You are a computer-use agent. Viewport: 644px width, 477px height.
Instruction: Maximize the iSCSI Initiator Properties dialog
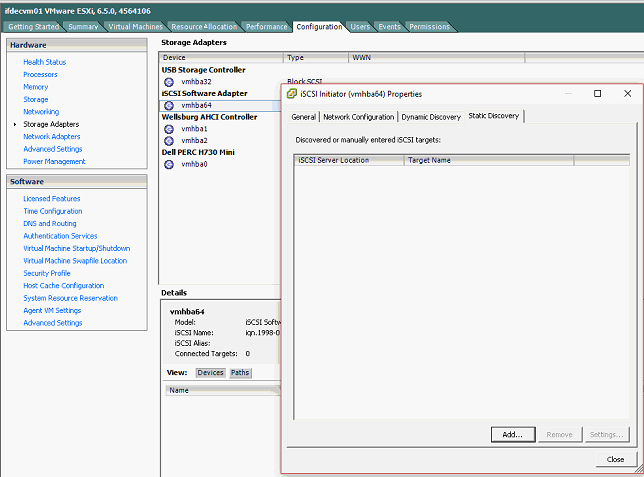597,94
